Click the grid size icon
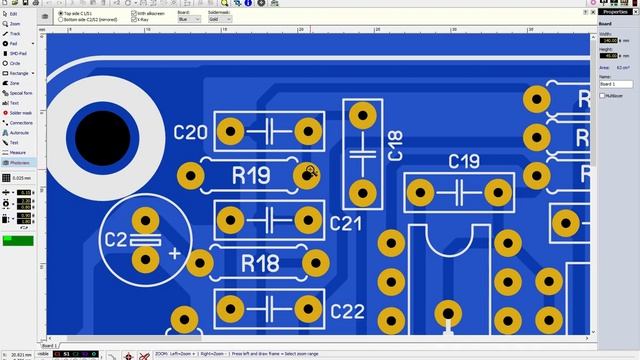The height and width of the screenshot is (360, 640). (x=6, y=178)
